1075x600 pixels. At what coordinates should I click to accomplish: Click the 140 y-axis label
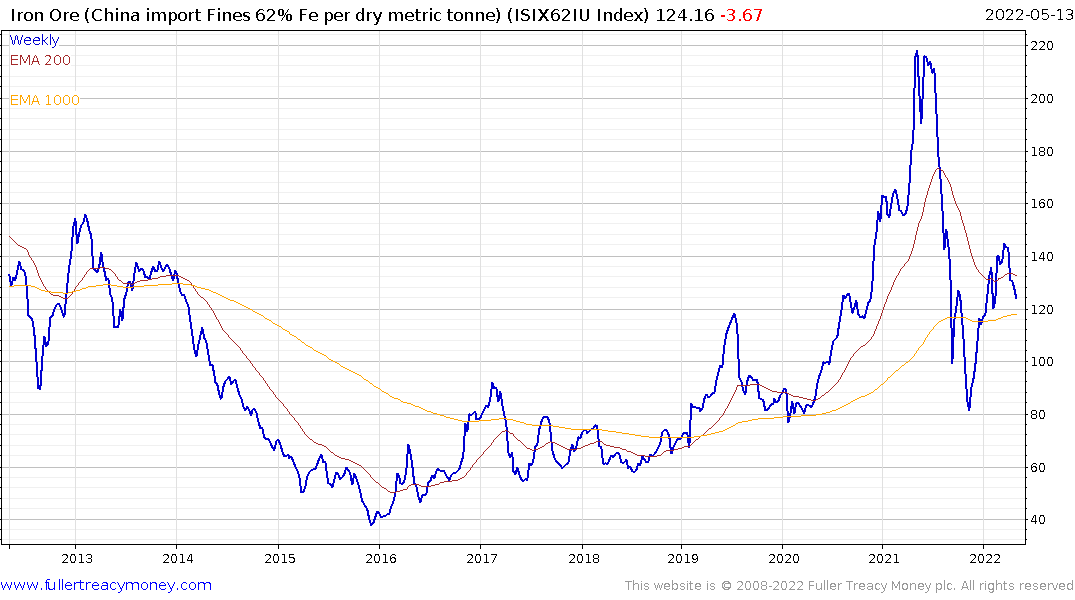point(1042,256)
